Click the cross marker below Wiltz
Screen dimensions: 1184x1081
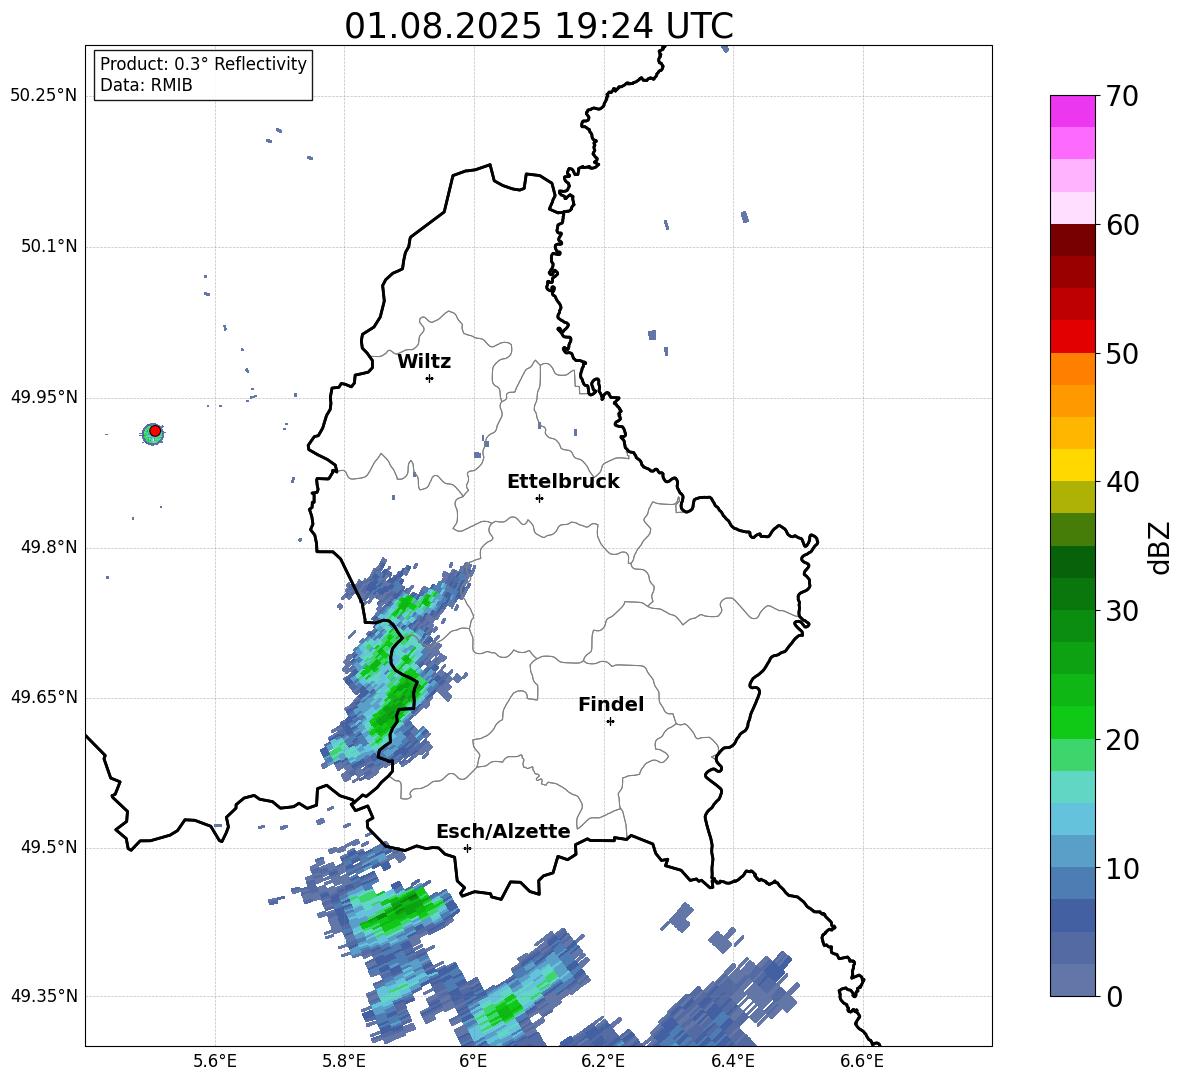[430, 378]
